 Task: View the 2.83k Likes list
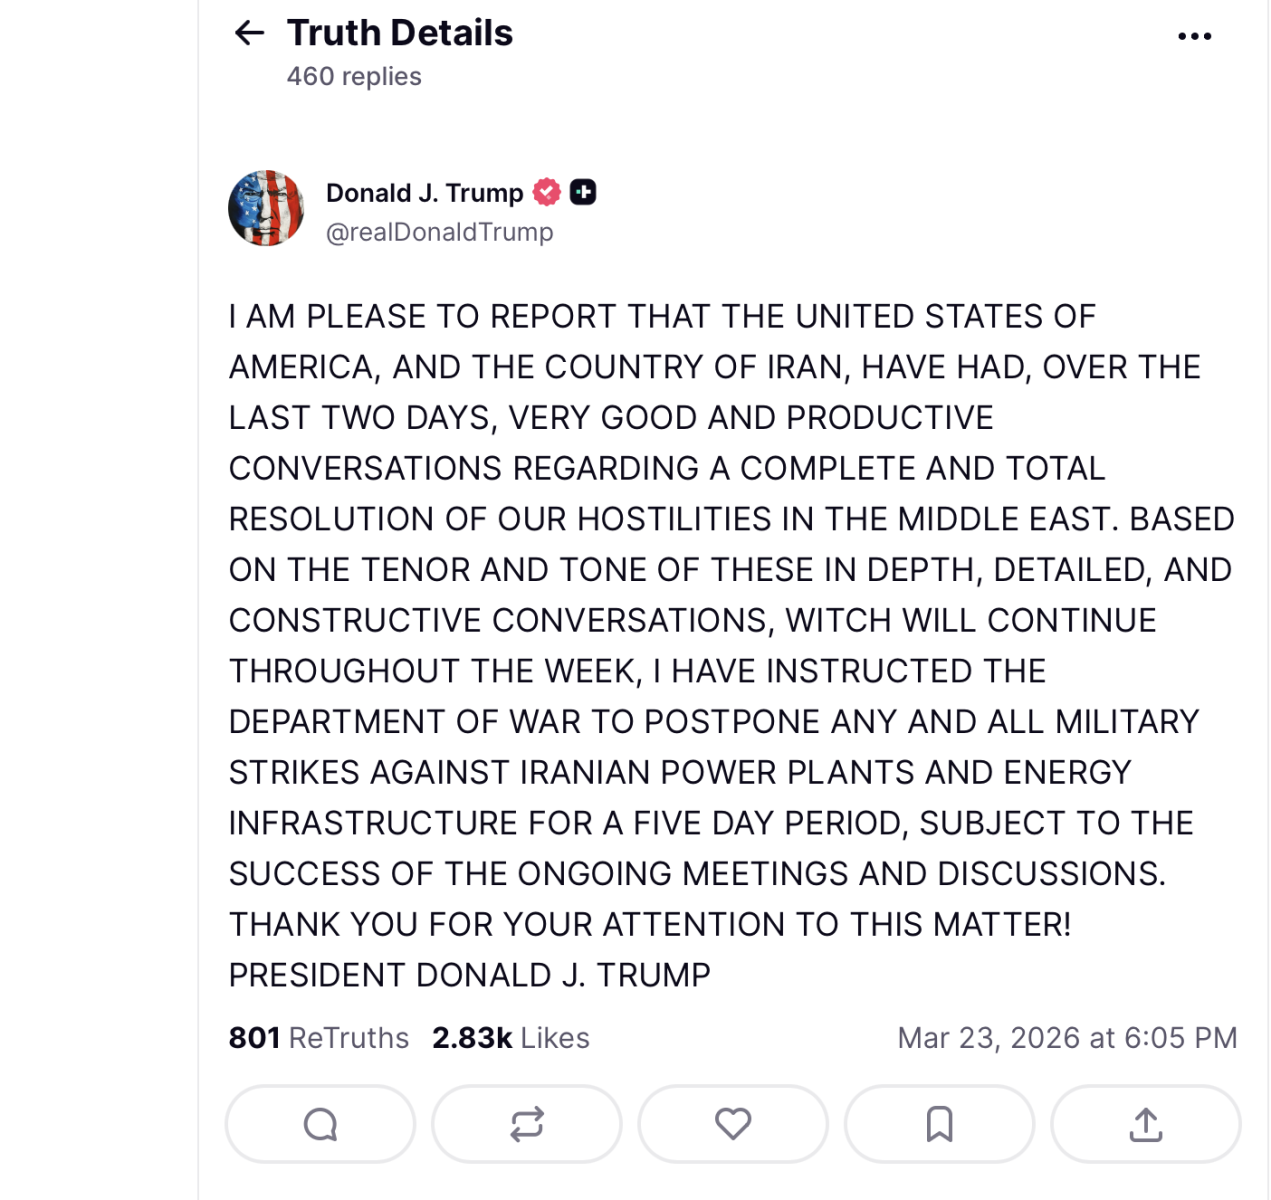point(510,1037)
